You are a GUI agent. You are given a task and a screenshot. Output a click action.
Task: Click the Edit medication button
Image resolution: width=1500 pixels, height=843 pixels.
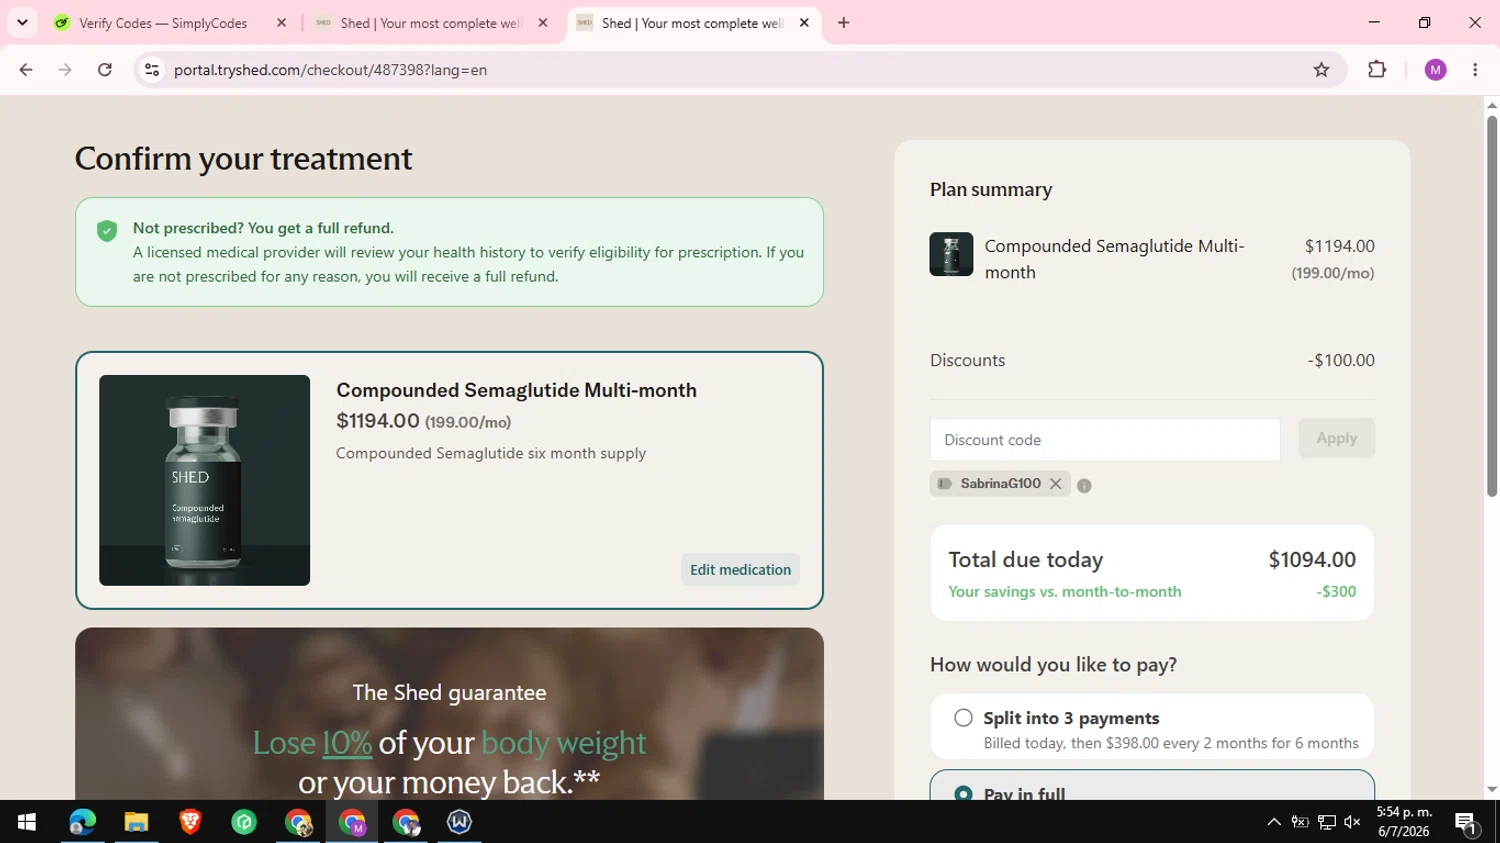click(x=740, y=570)
